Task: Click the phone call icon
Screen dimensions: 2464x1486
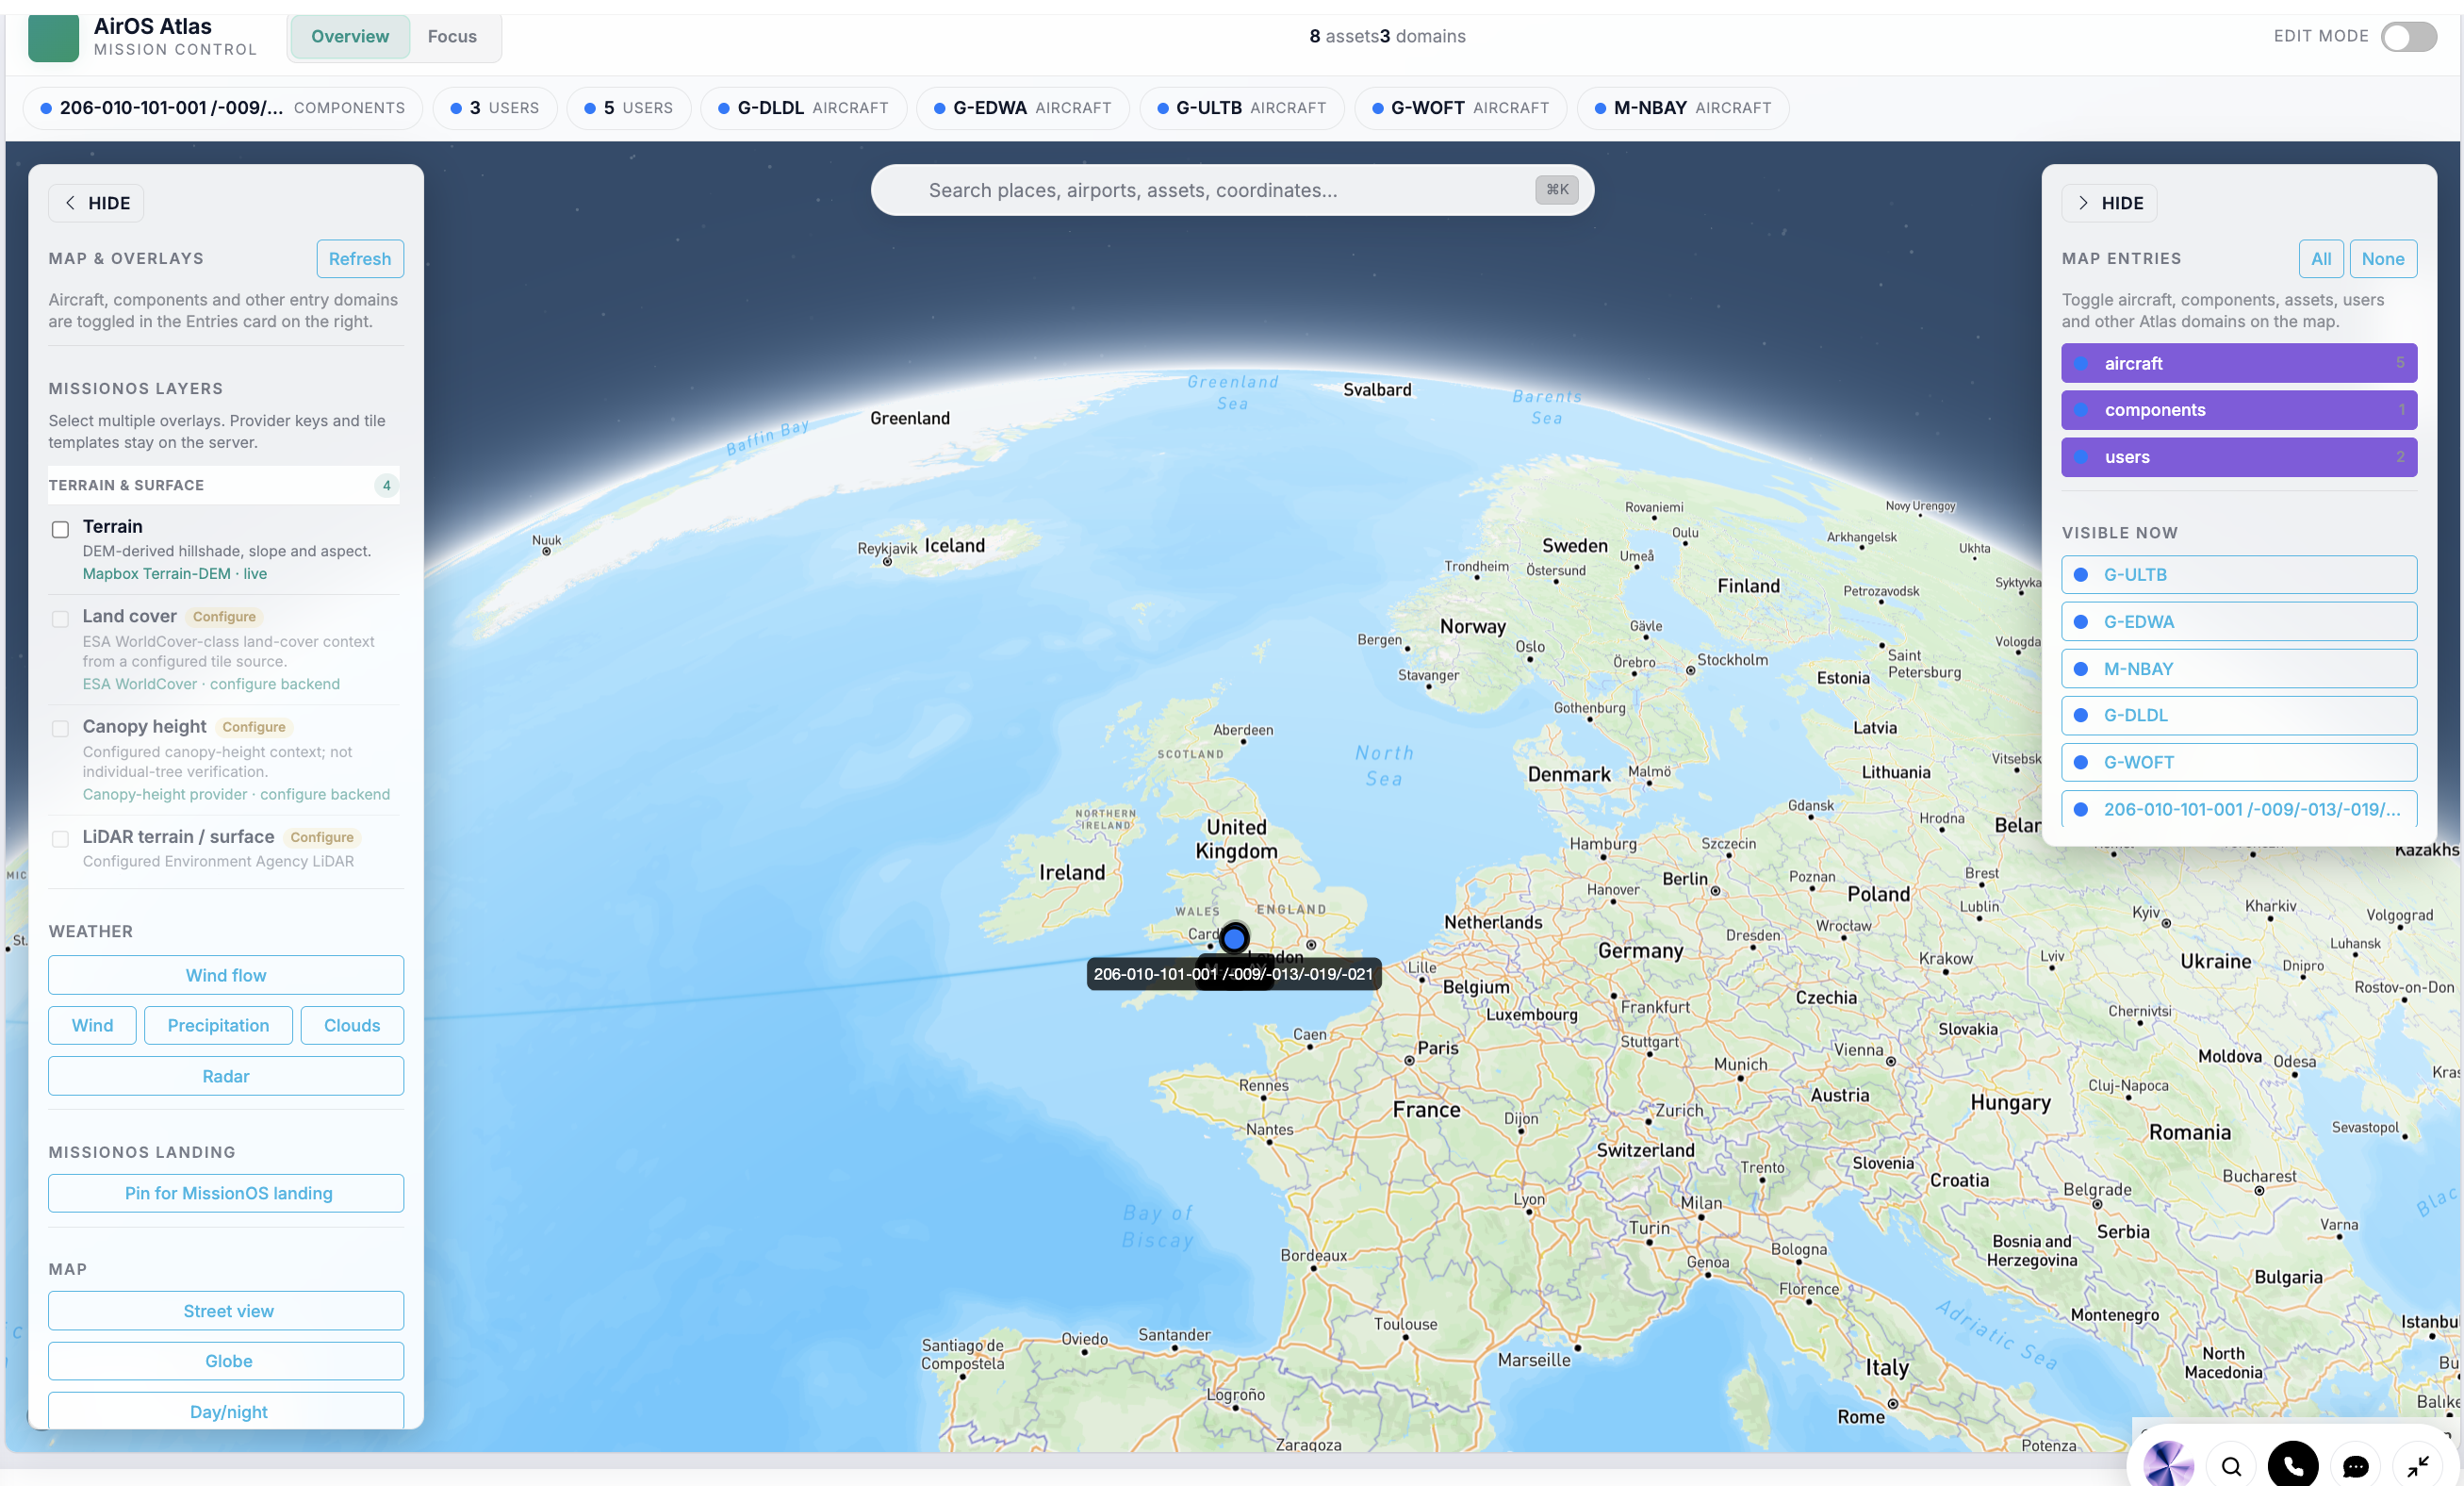Action: click(x=2292, y=1465)
